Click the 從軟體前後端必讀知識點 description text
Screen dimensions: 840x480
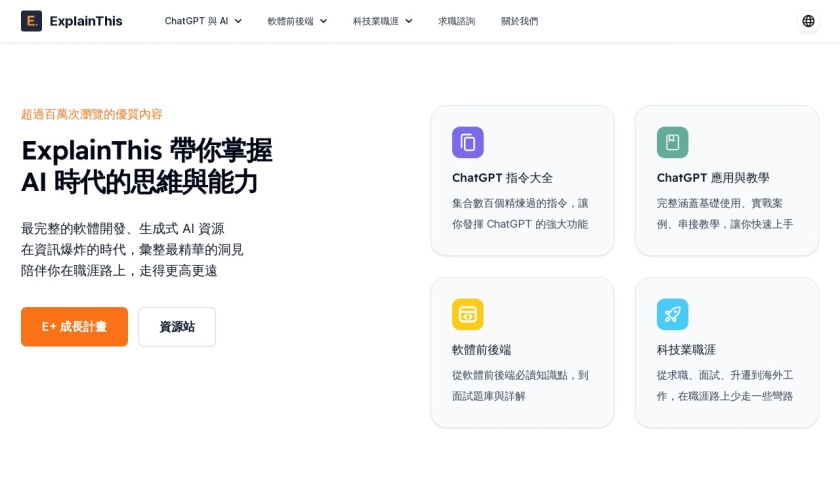click(520, 386)
